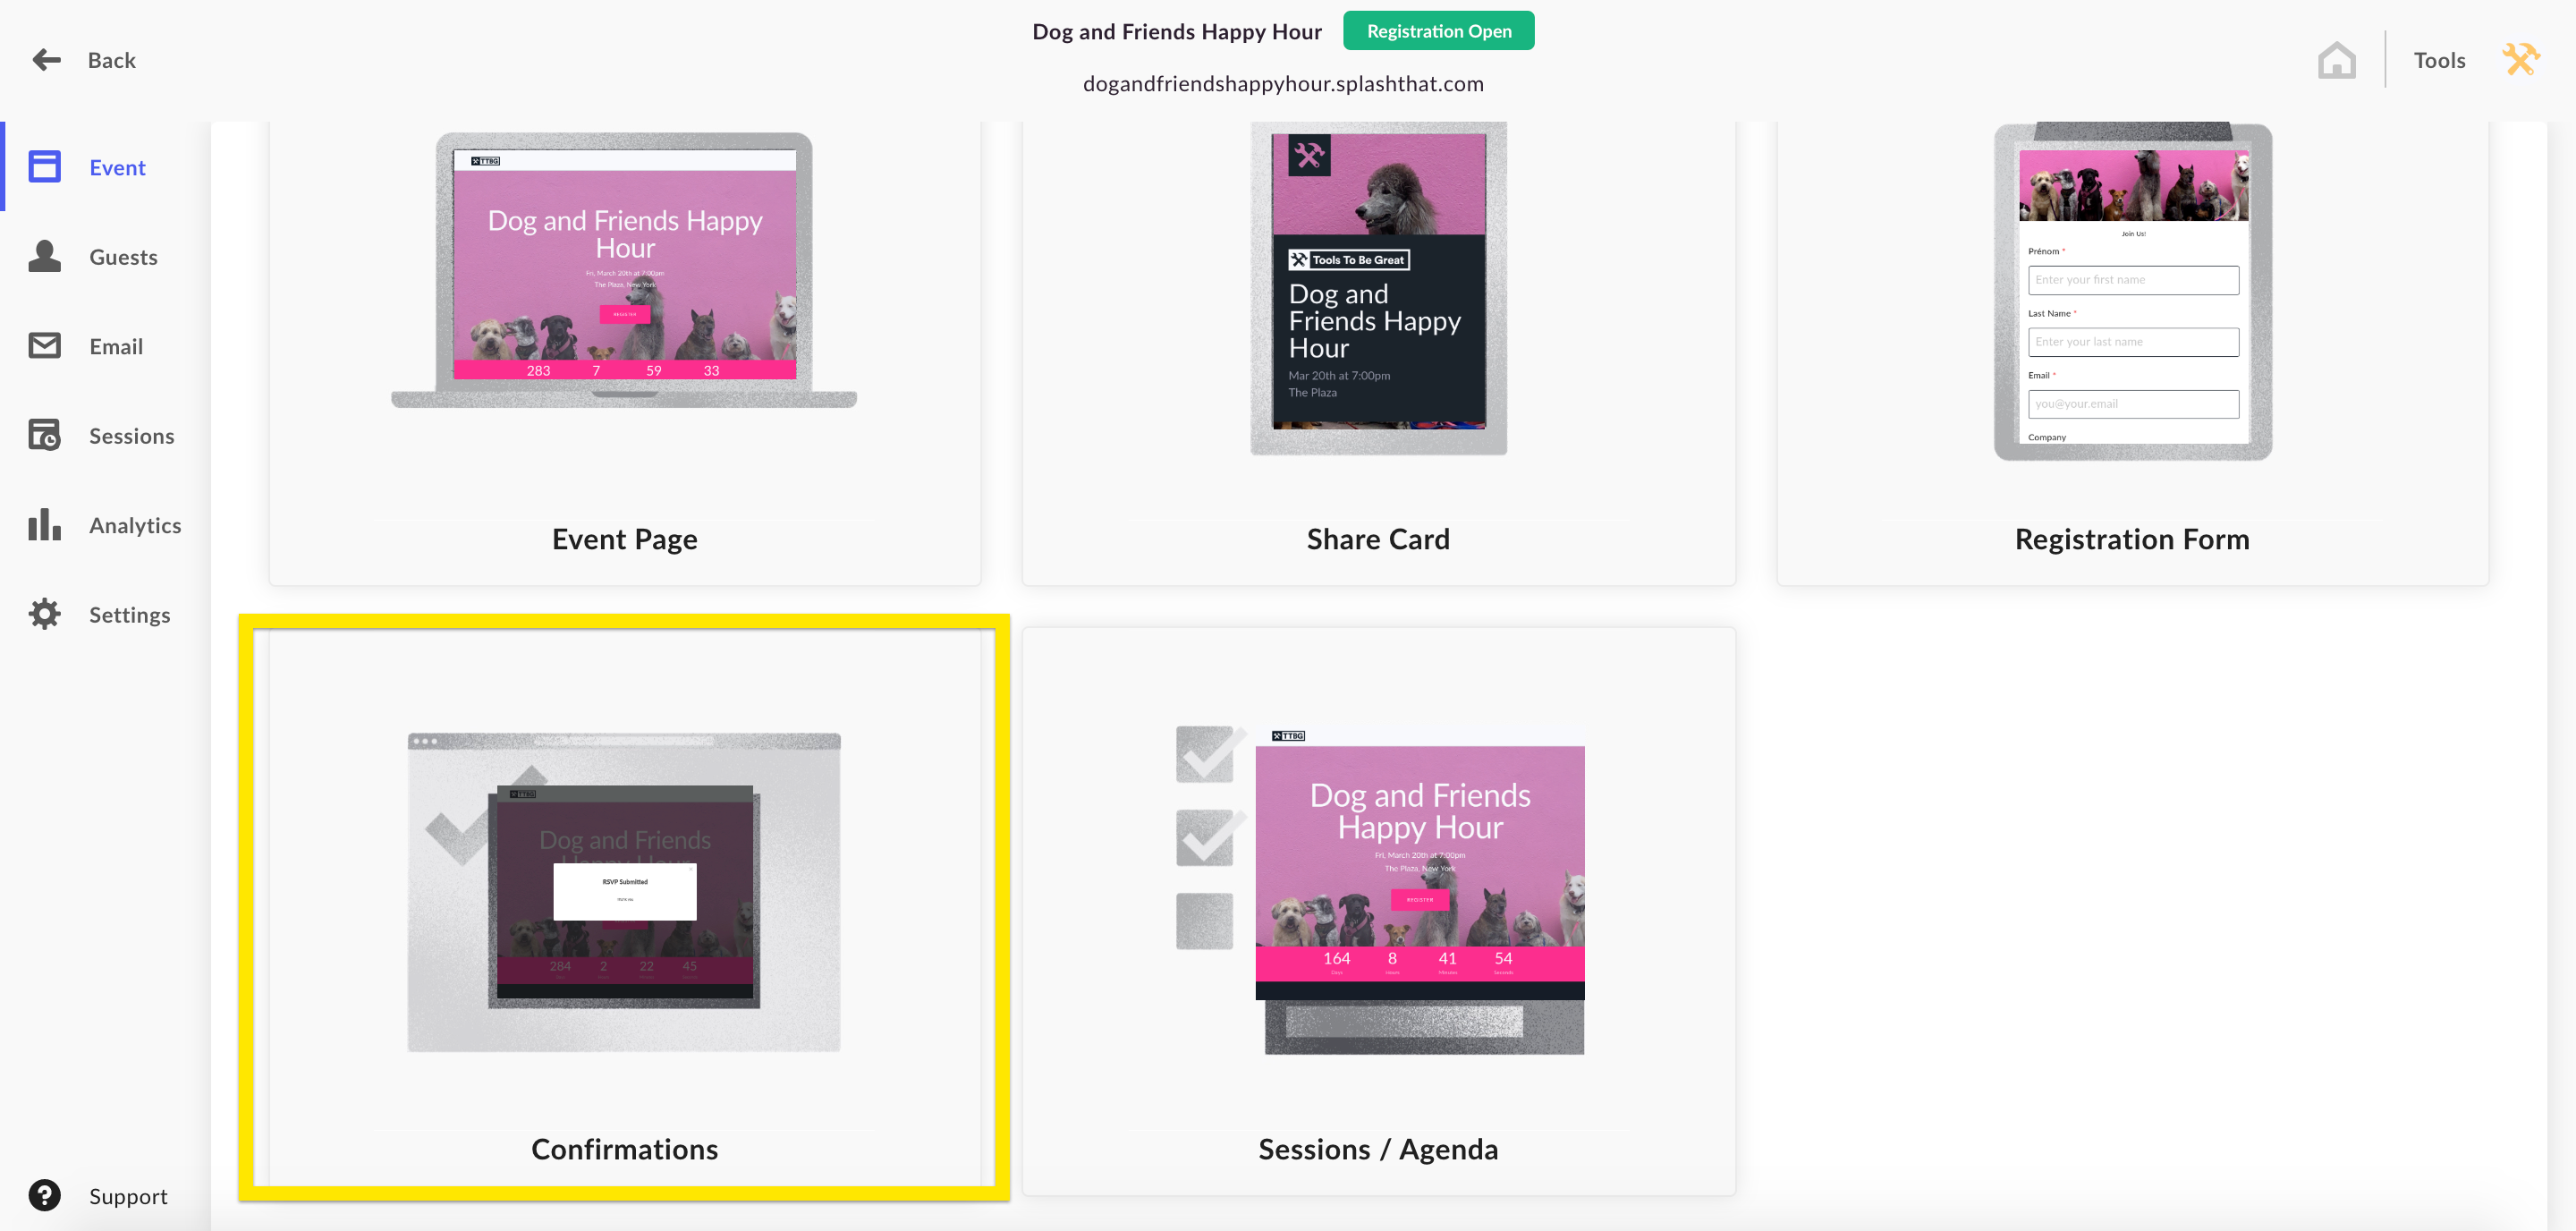Click the Analytics bar chart icon

(x=44, y=524)
